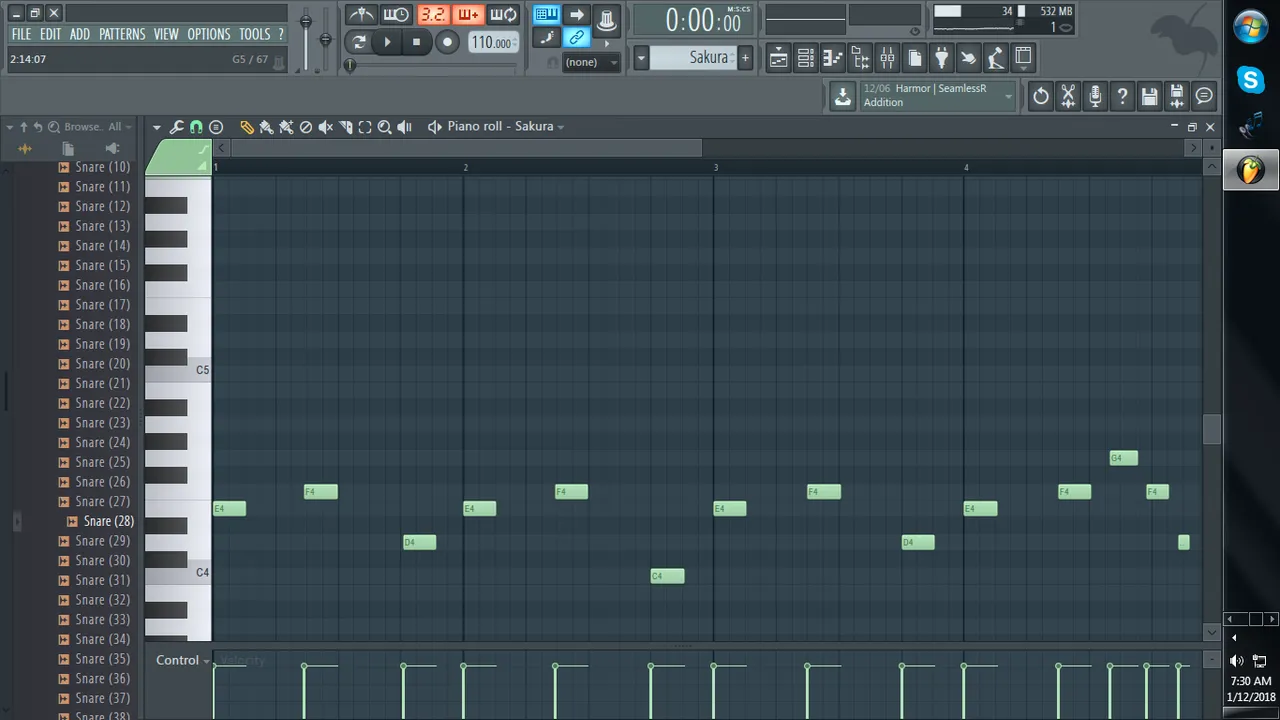Open the Stamp tool icon

215,127
